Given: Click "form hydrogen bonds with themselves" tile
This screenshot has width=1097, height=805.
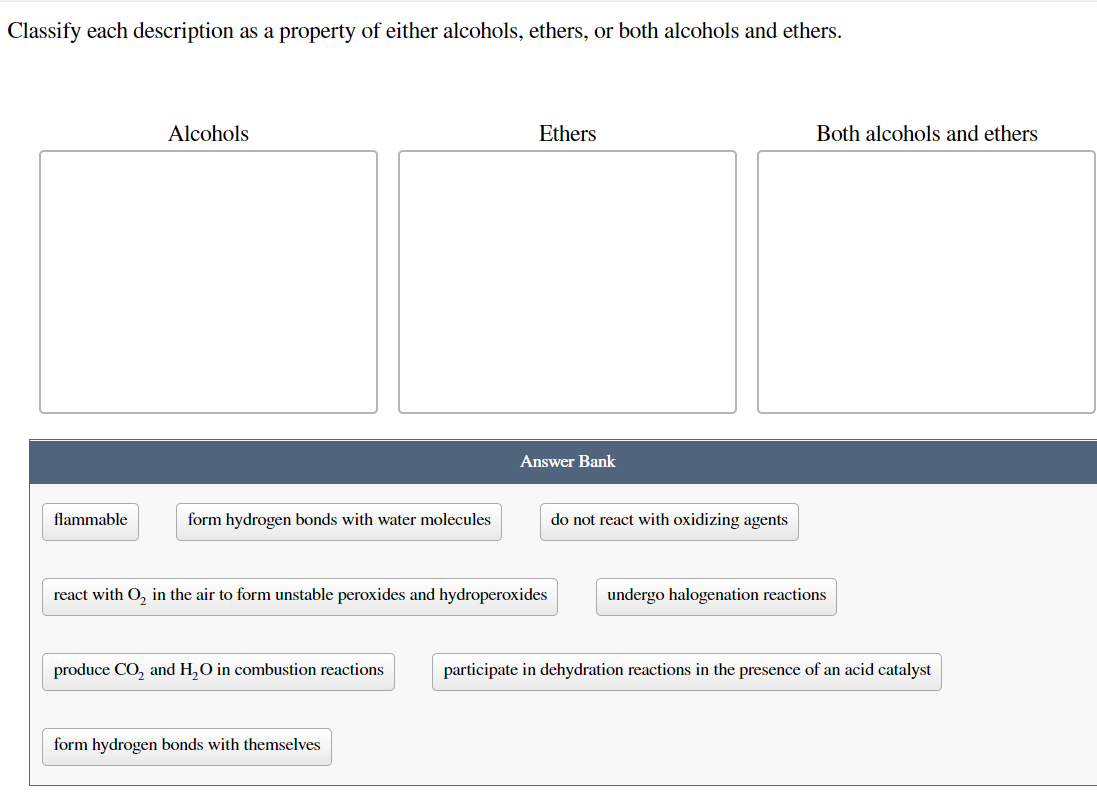Looking at the screenshot, I should pos(186,746).
